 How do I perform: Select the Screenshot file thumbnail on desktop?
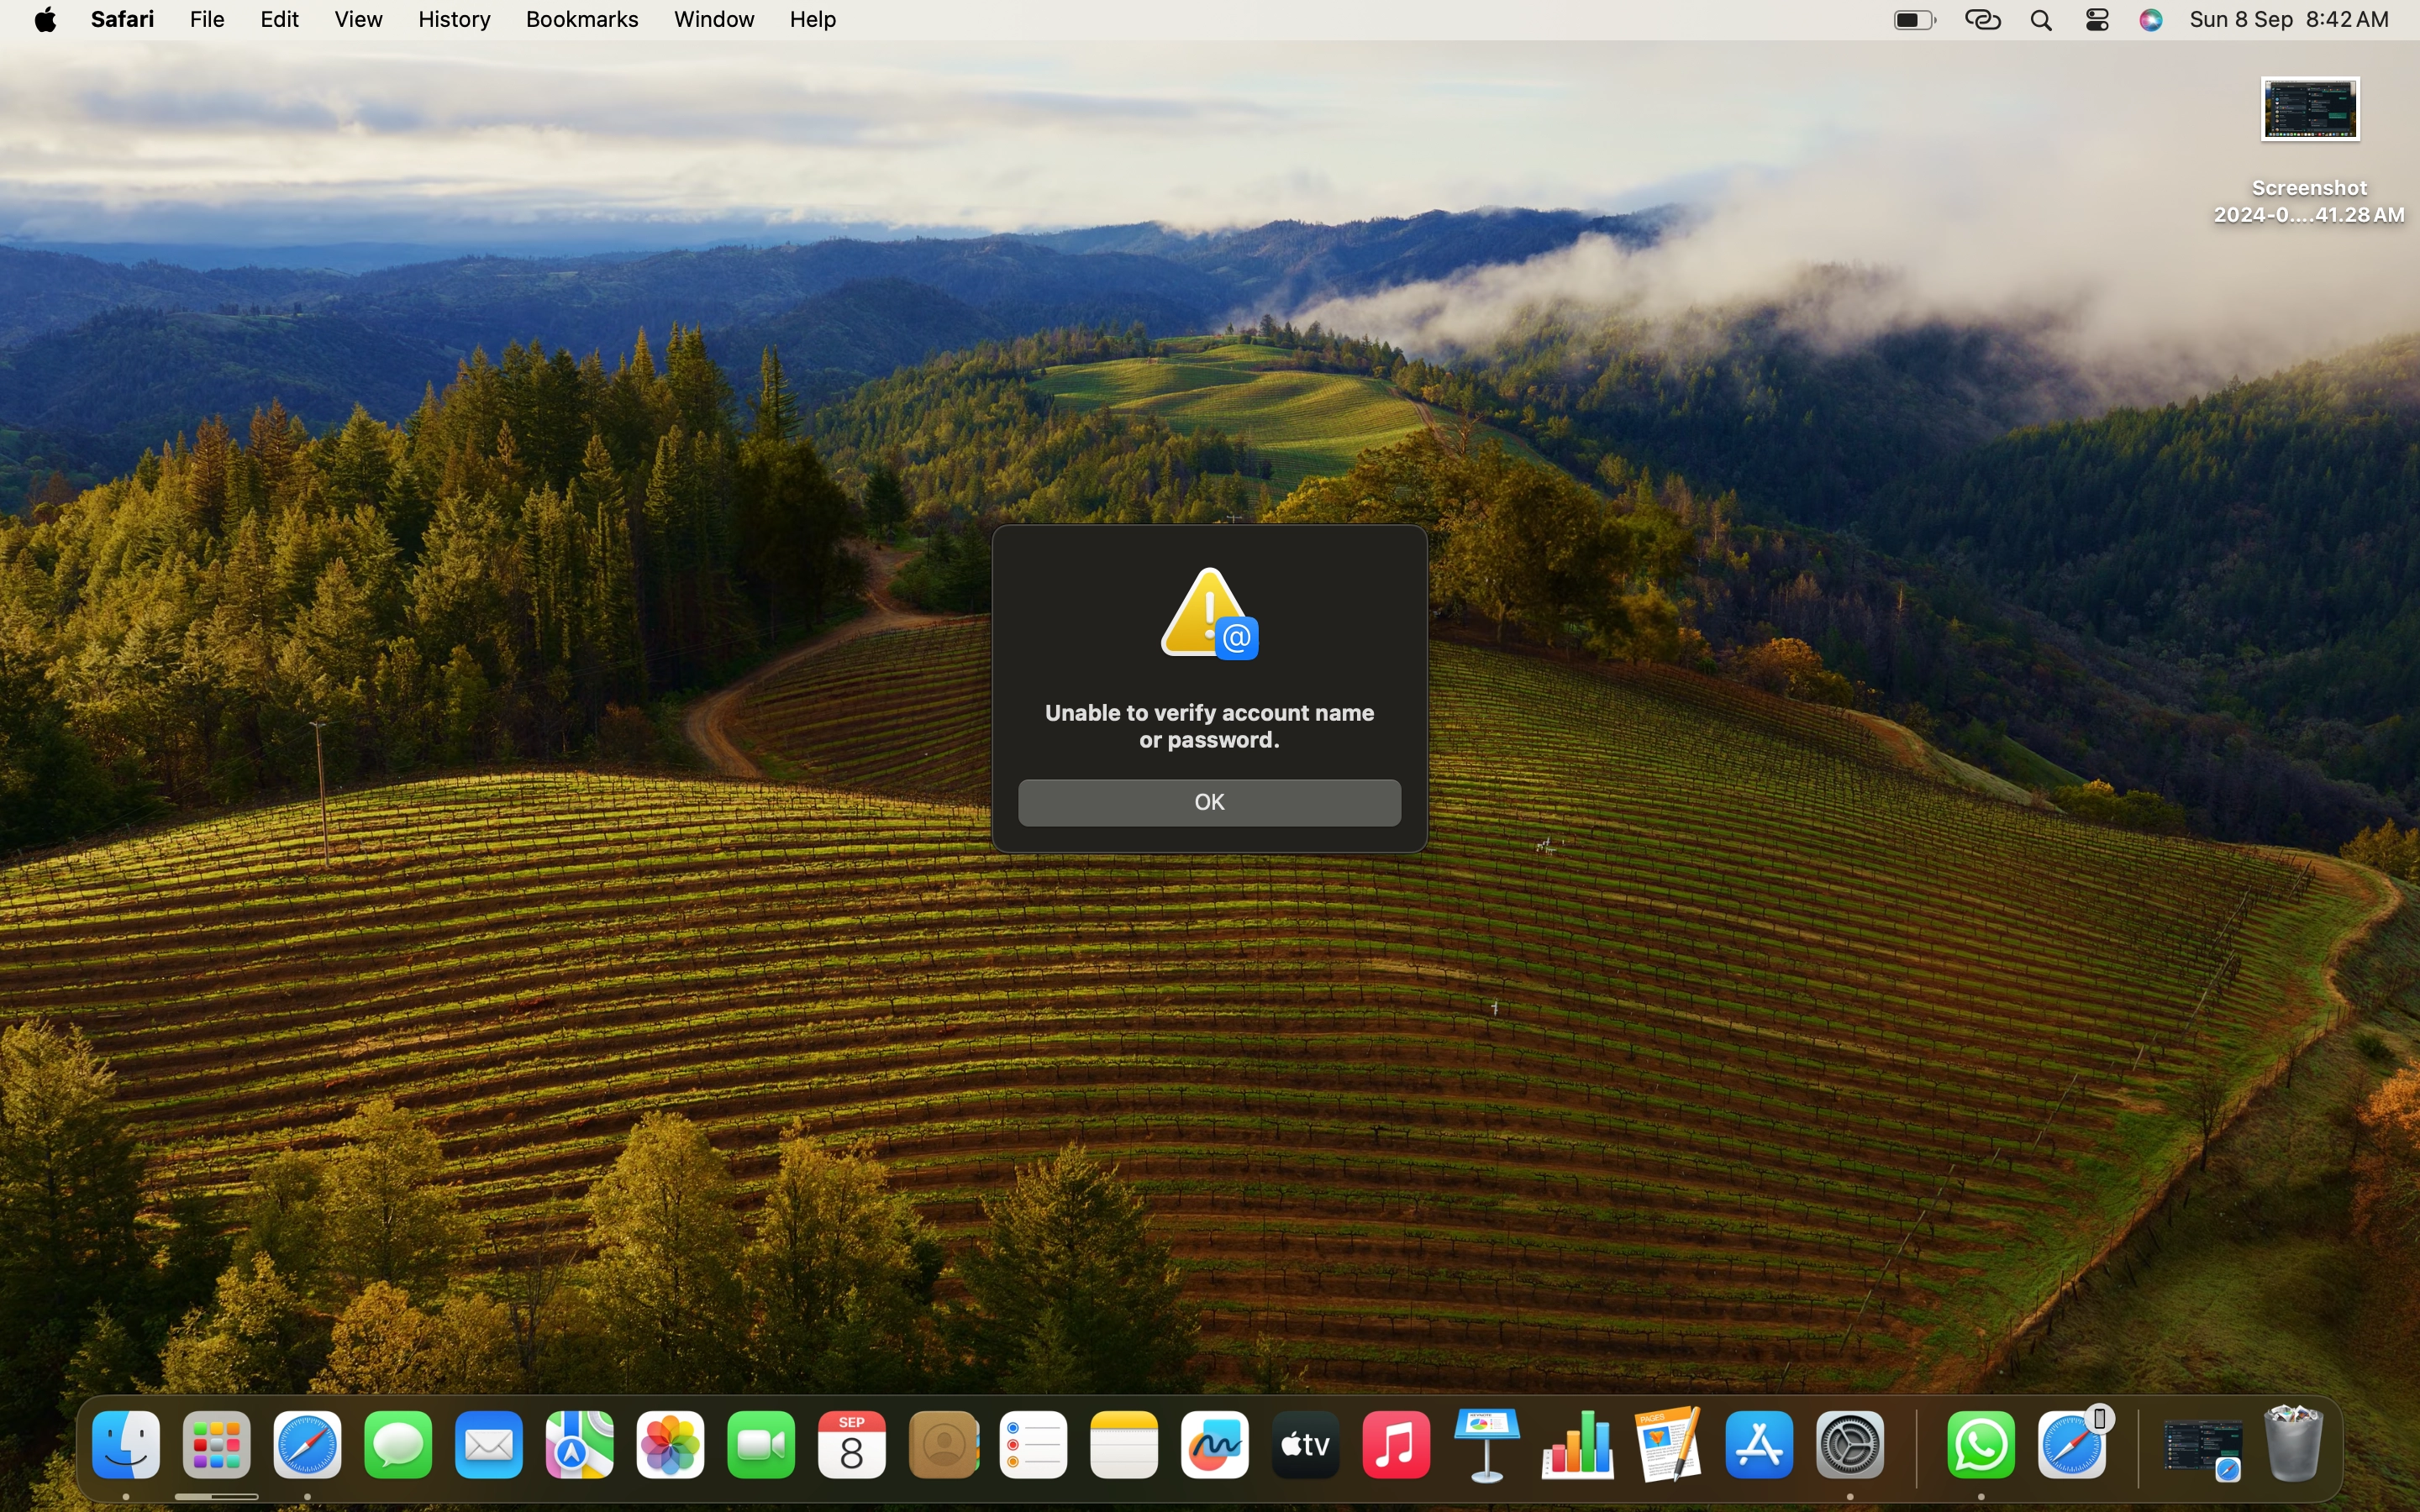click(2310, 109)
